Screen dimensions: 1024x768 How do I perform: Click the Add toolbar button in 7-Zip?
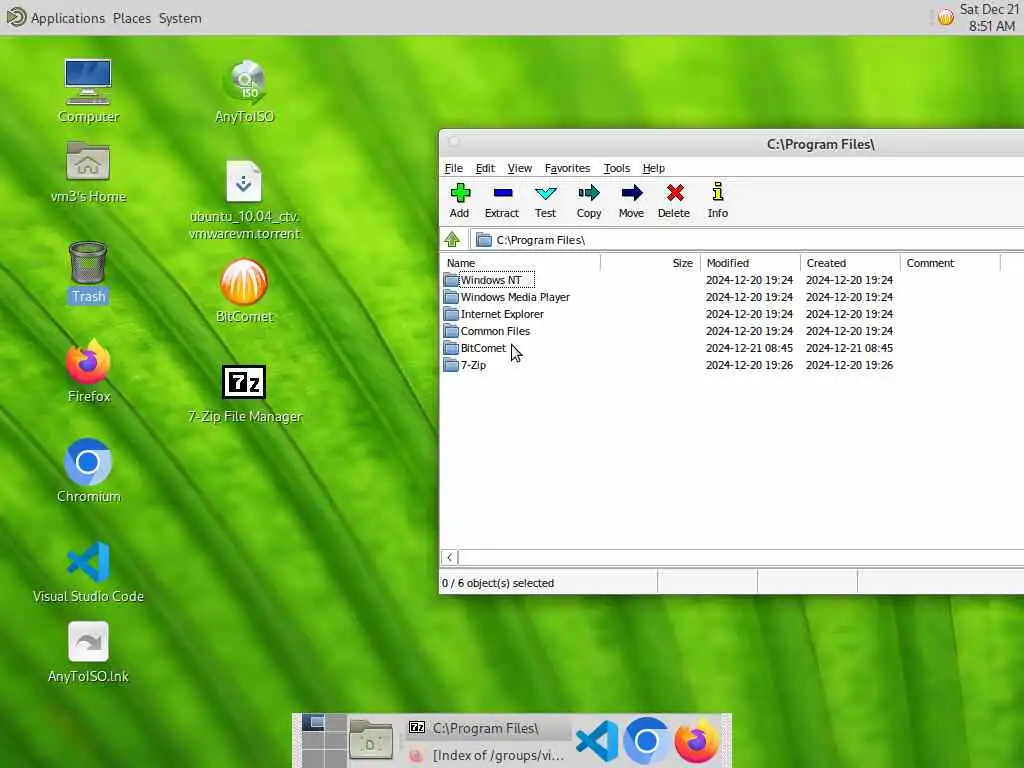[460, 200]
